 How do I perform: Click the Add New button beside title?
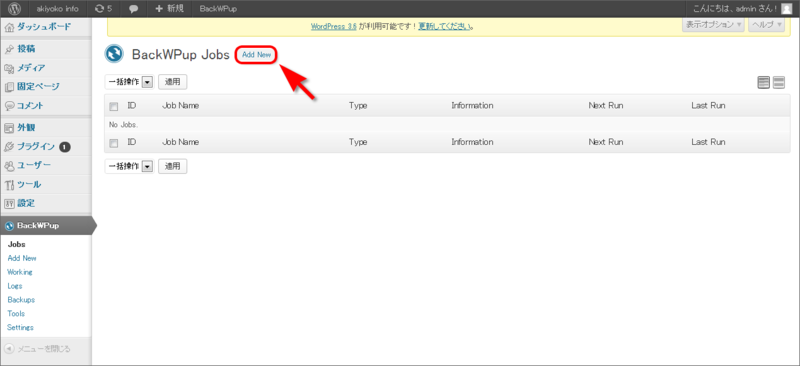256,55
